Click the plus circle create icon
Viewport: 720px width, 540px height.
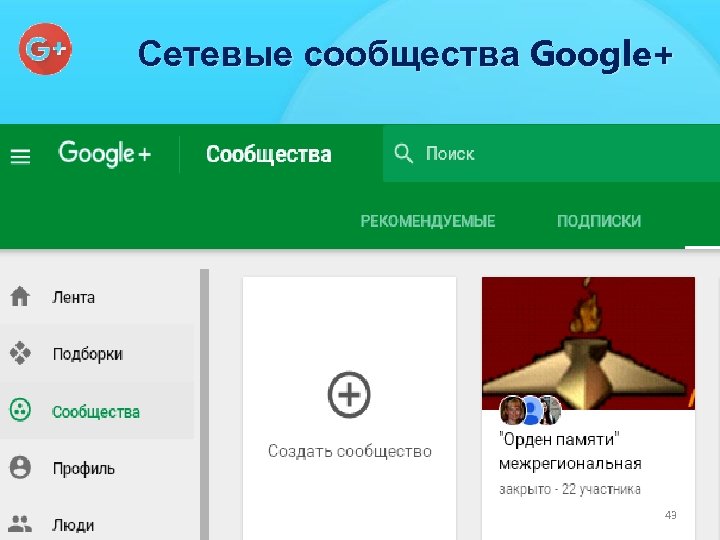pyautogui.click(x=349, y=394)
